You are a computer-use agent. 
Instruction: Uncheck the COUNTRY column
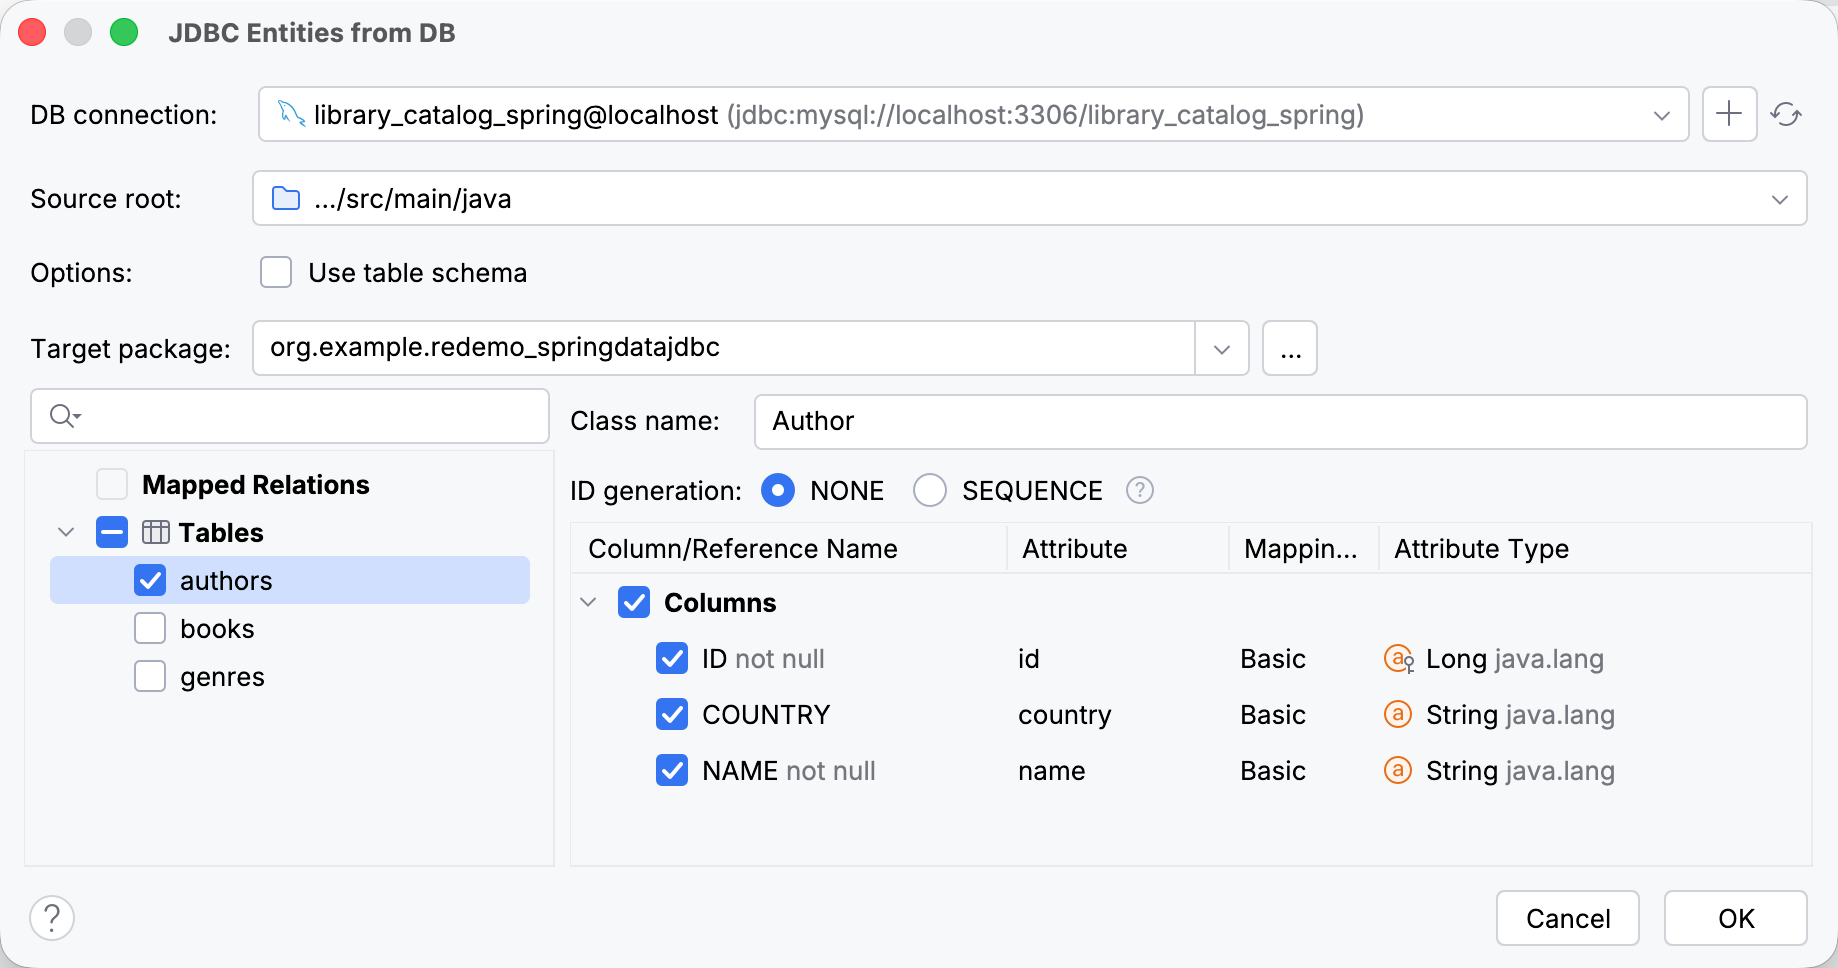(x=672, y=714)
